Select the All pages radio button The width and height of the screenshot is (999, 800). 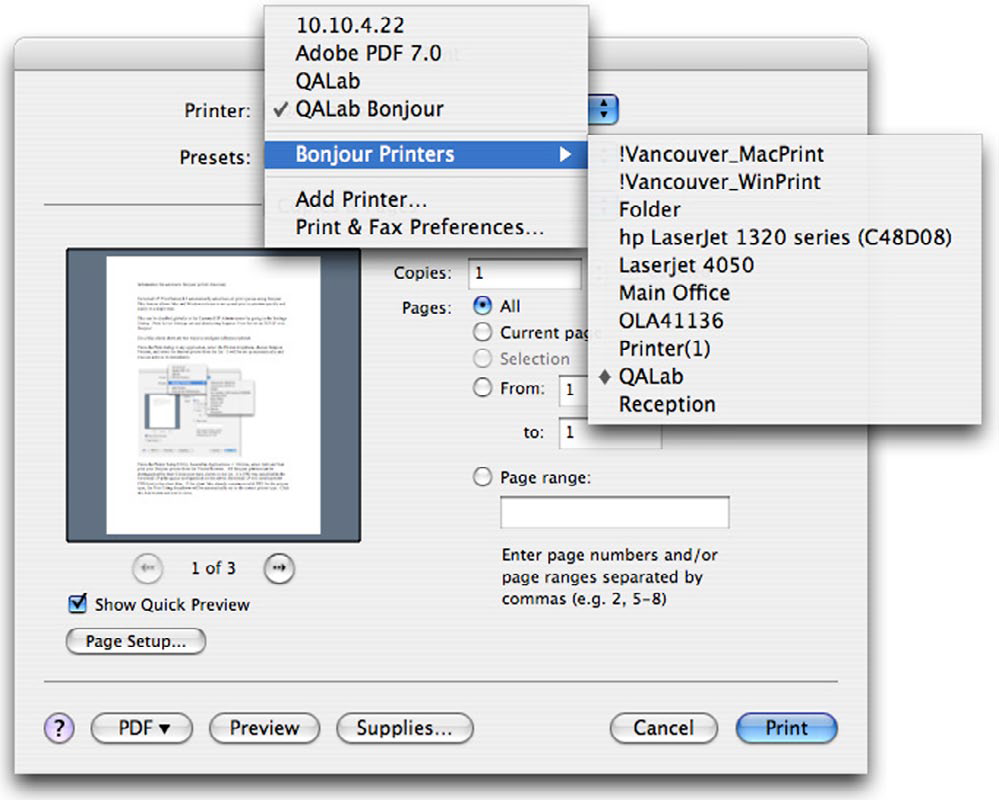click(484, 306)
